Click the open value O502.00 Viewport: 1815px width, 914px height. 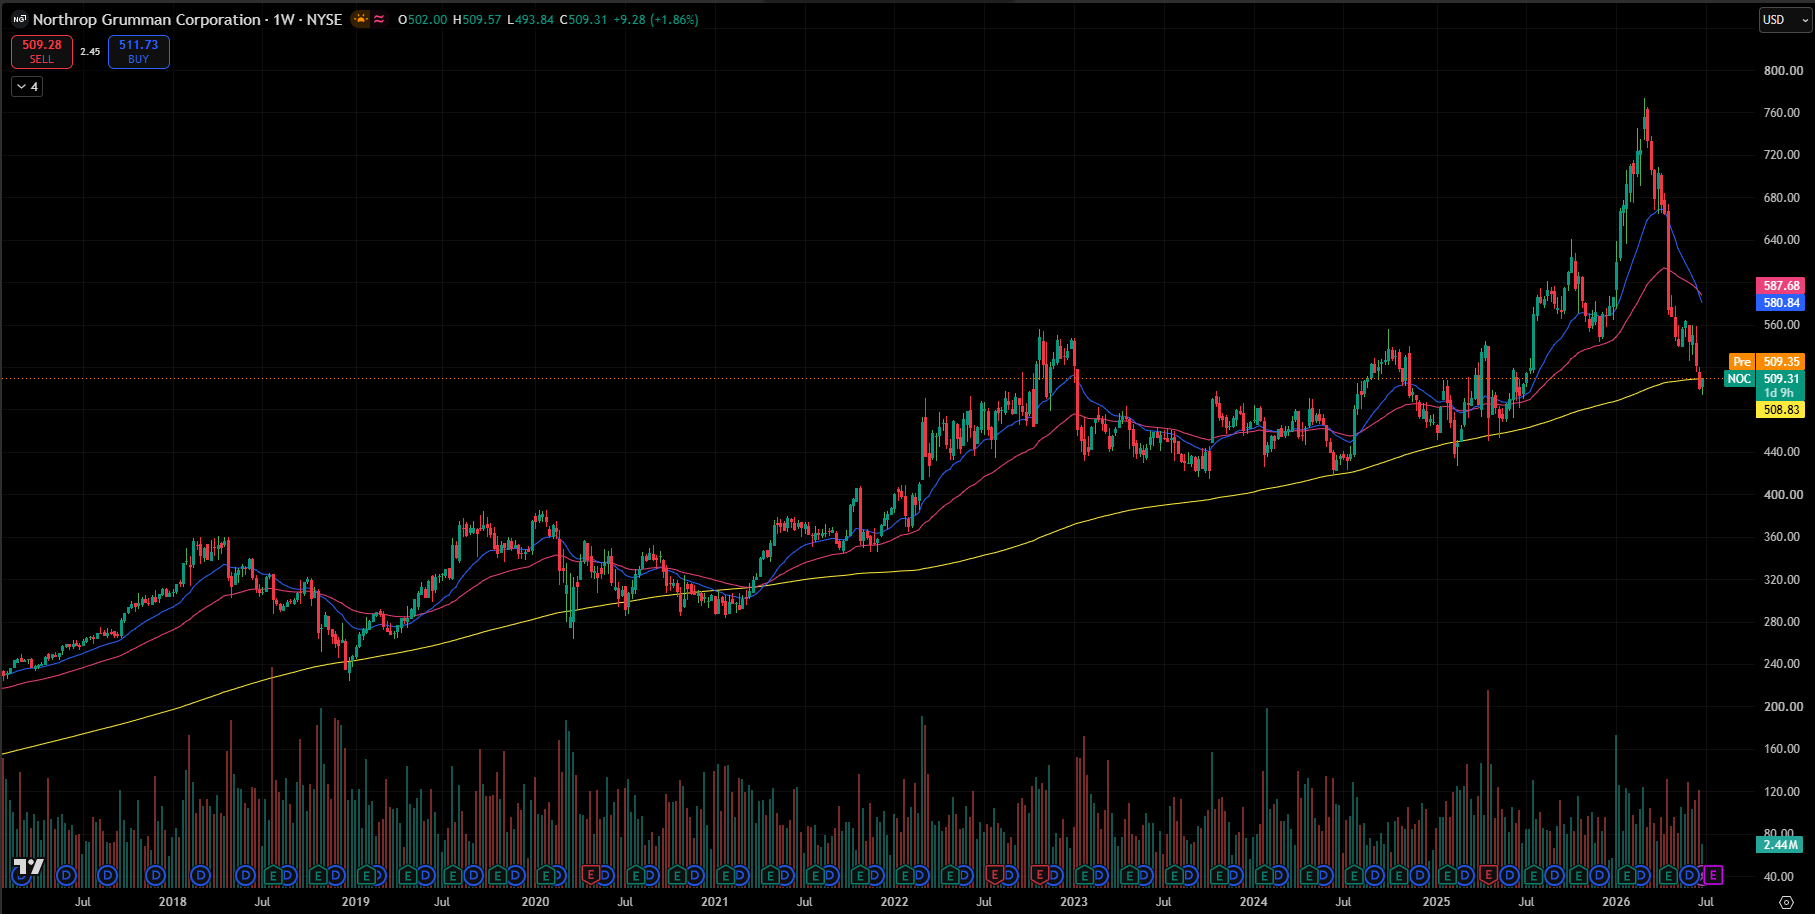tap(422, 19)
